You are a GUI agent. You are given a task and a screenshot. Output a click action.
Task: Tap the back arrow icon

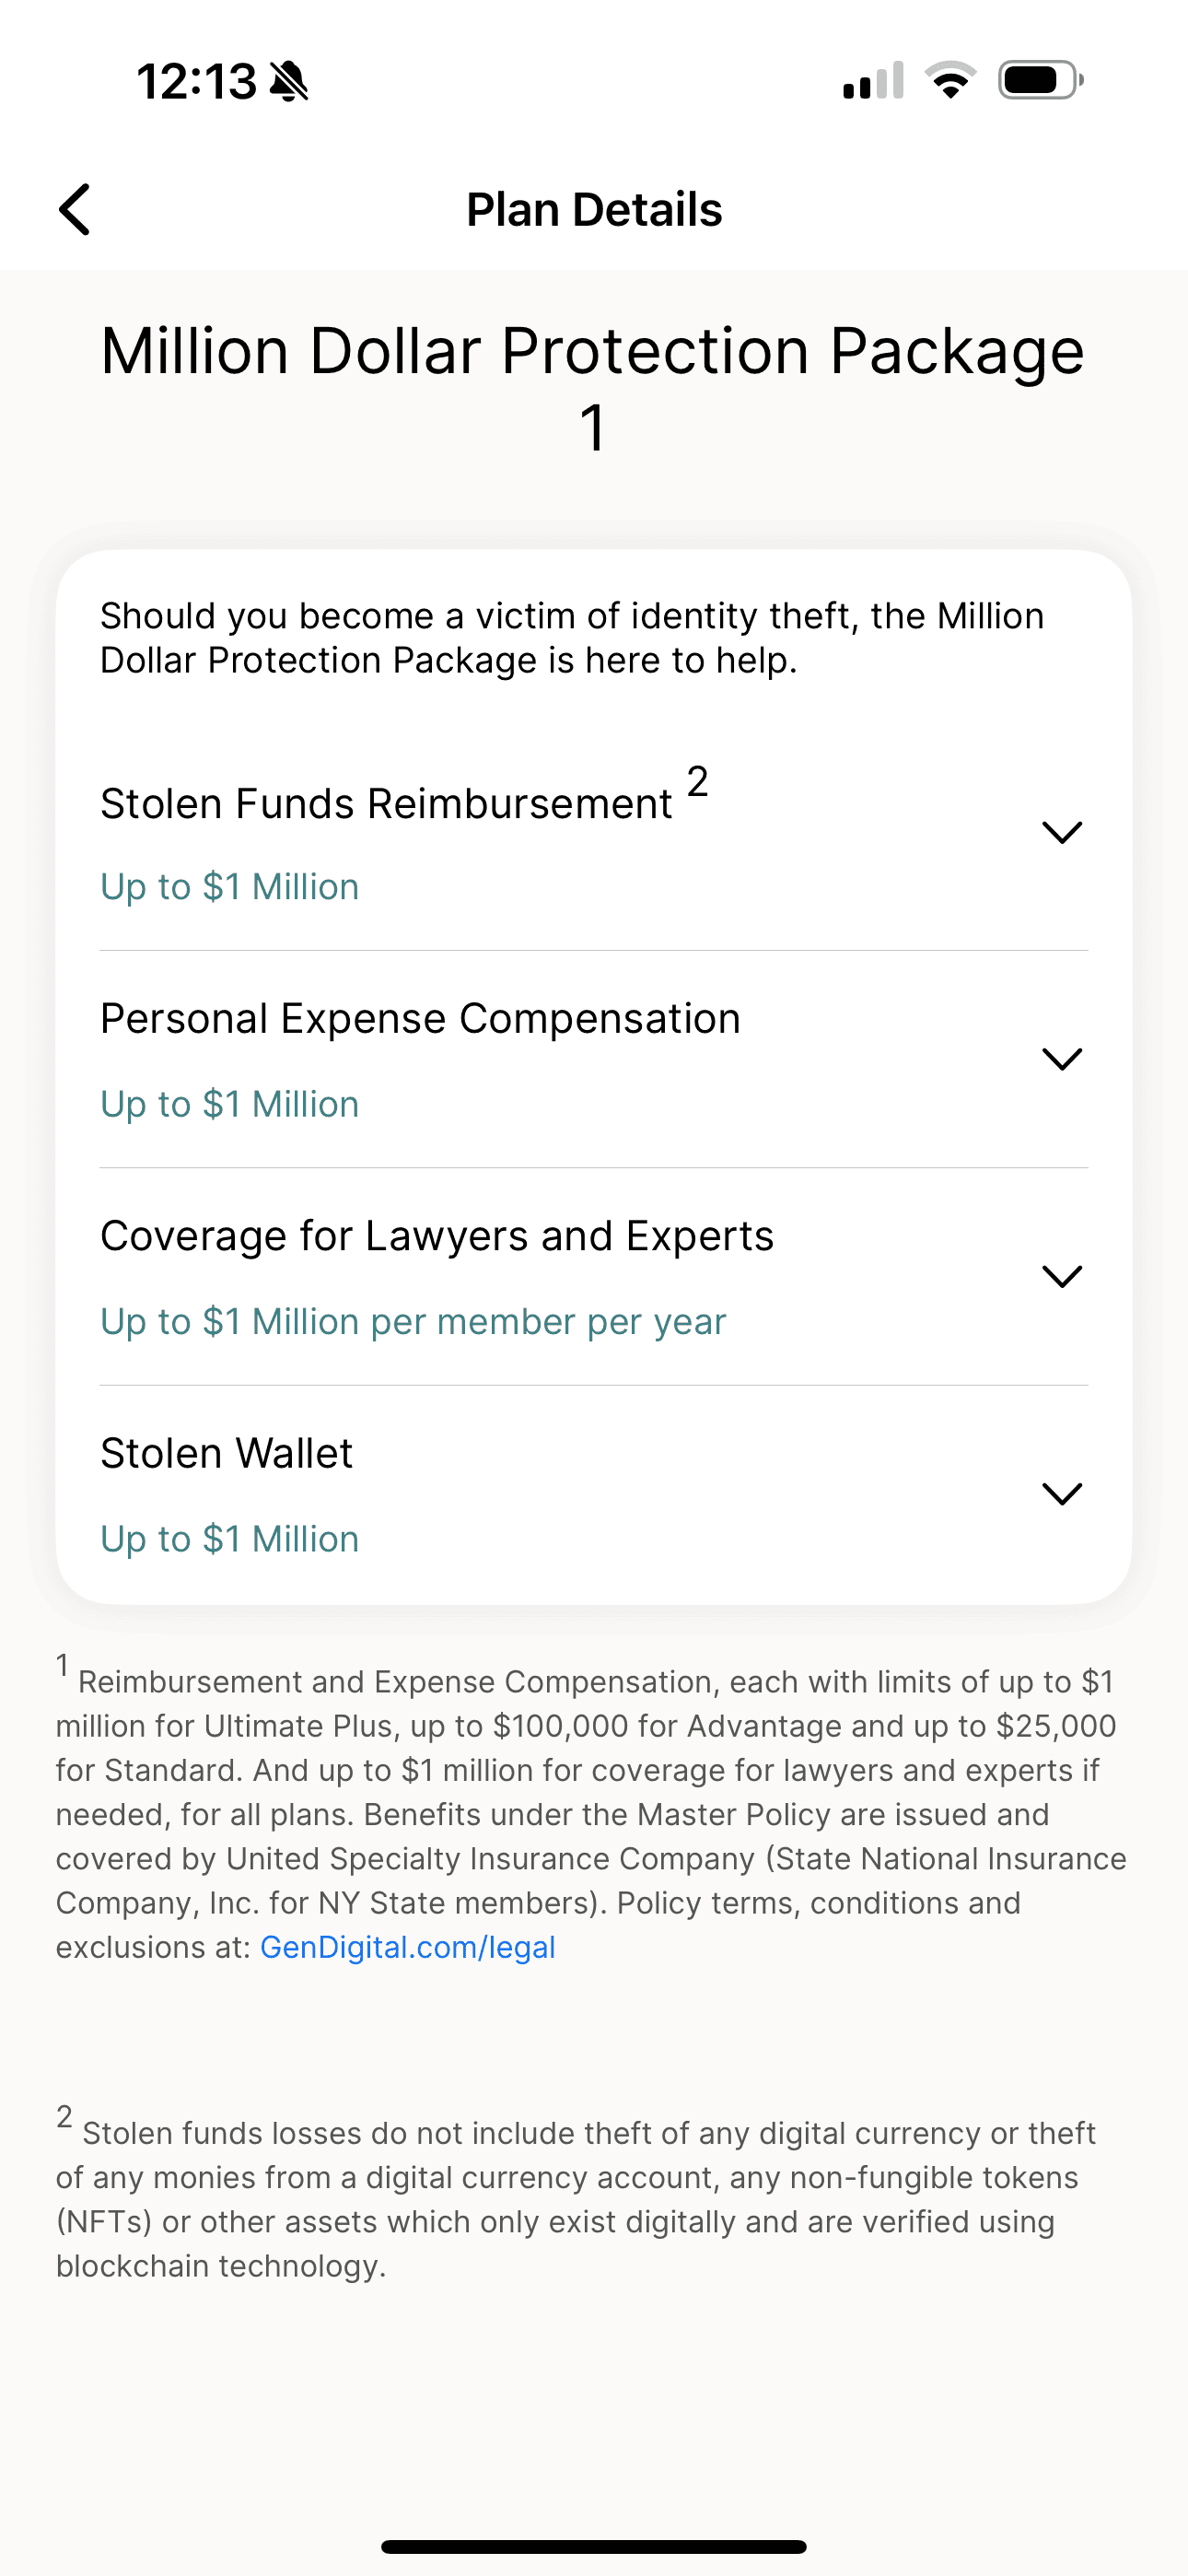(x=75, y=209)
